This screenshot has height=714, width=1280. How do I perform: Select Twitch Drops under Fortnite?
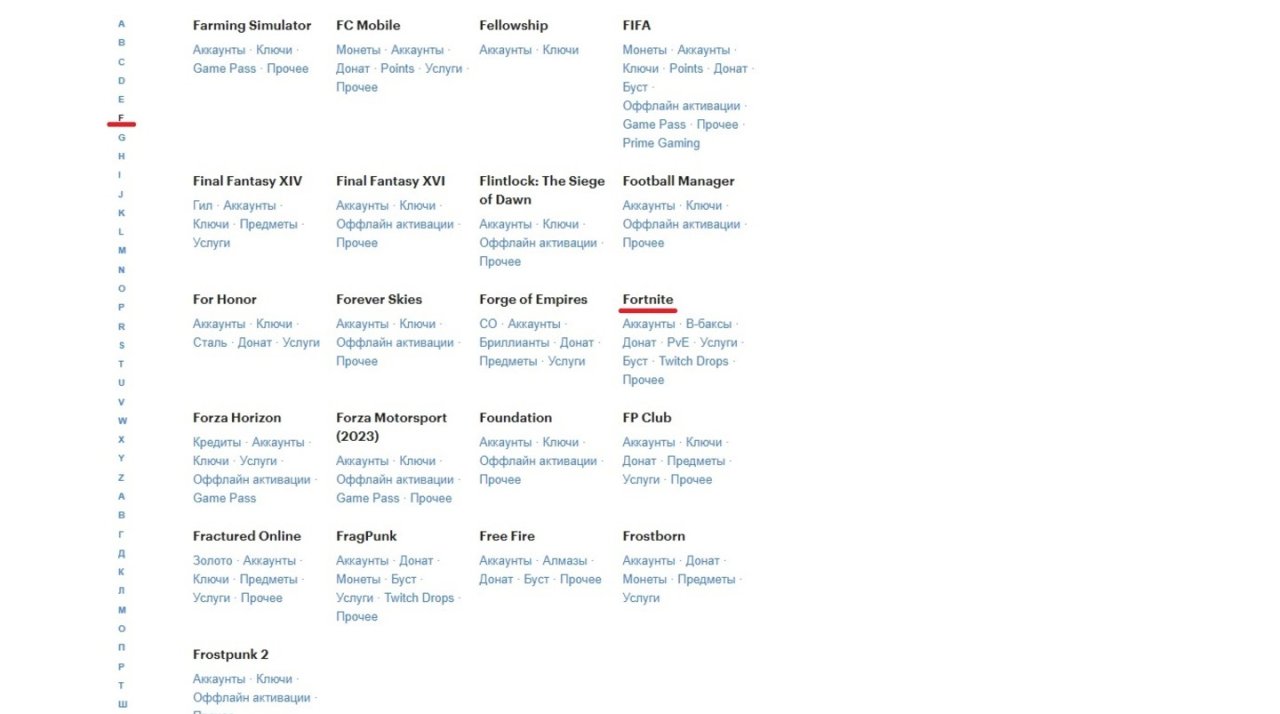tap(693, 361)
